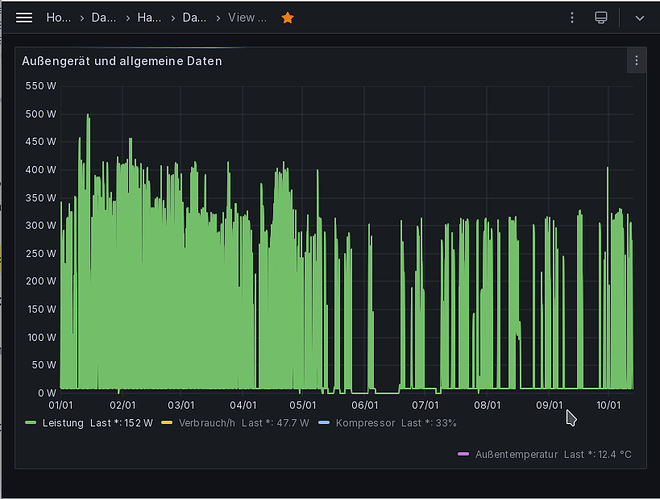660x499 pixels.
Task: Select the 'View ...' breadcrumb item
Action: (x=247, y=18)
